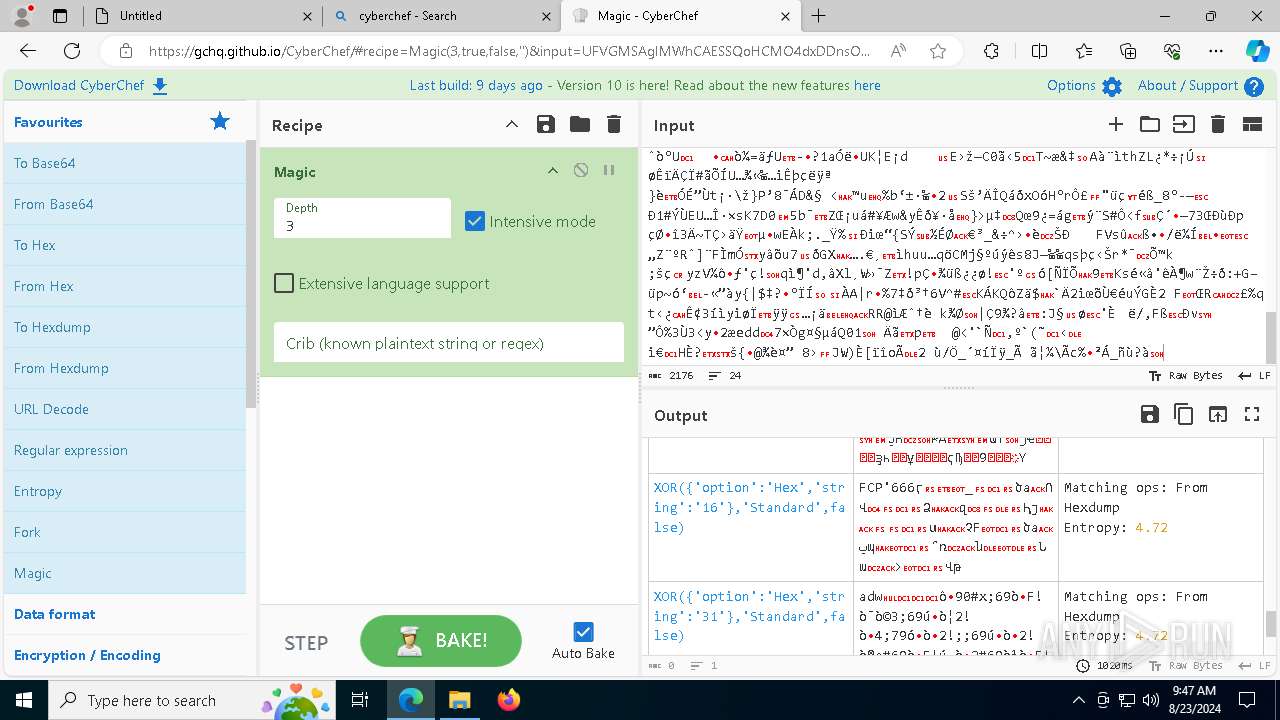Click the BAKE! button
The height and width of the screenshot is (720, 1280).
pos(441,641)
